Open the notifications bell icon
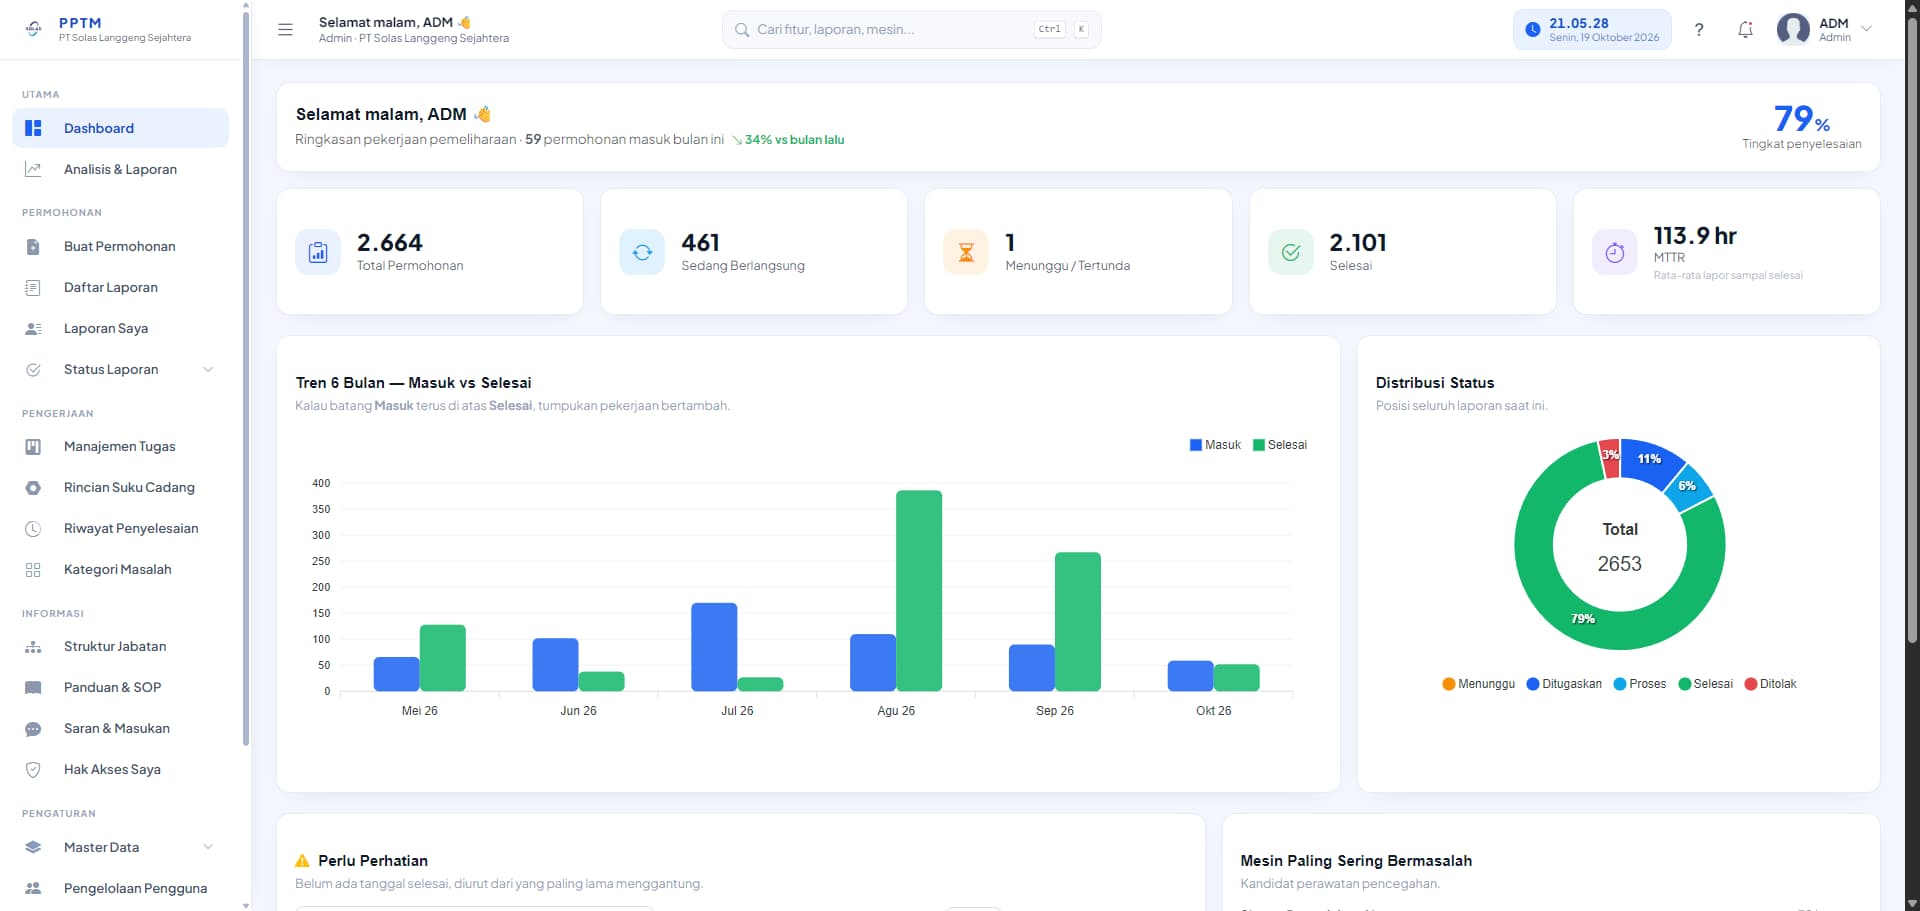 1745,30
